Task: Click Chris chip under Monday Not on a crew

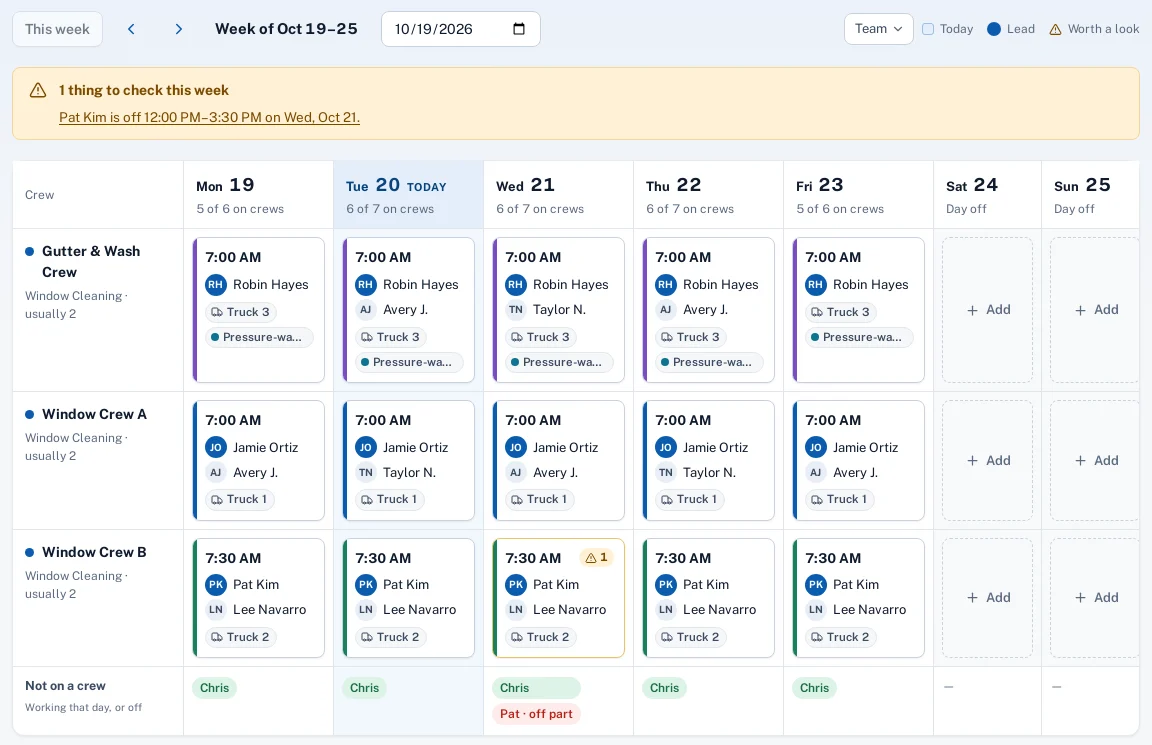Action: [215, 688]
